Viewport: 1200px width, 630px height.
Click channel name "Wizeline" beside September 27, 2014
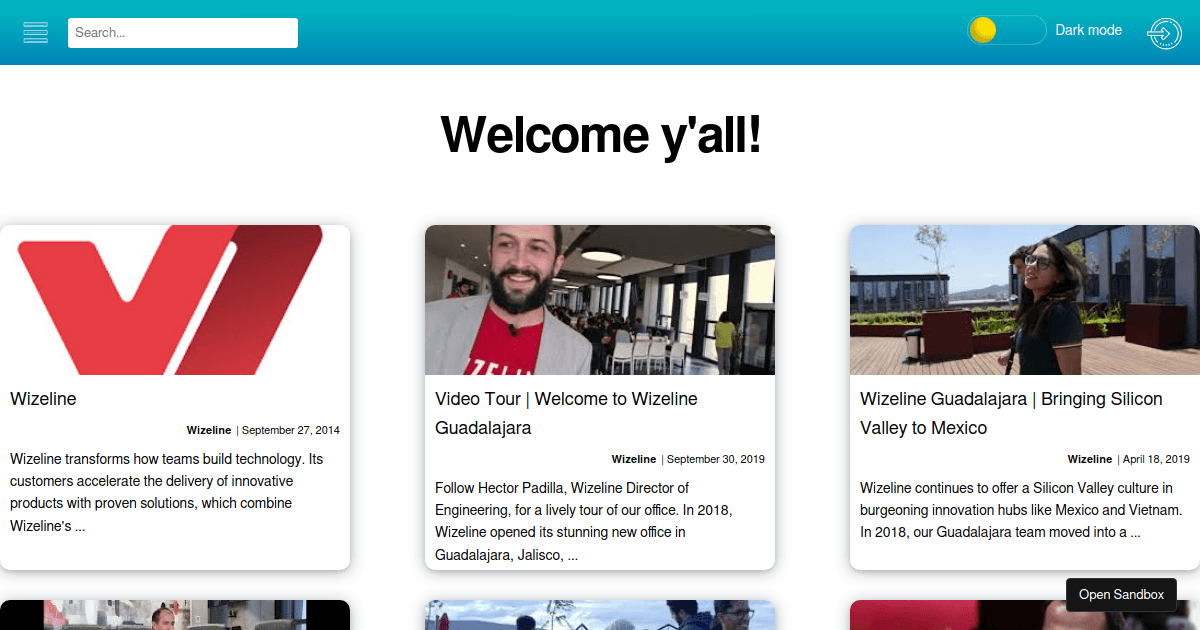click(x=209, y=431)
